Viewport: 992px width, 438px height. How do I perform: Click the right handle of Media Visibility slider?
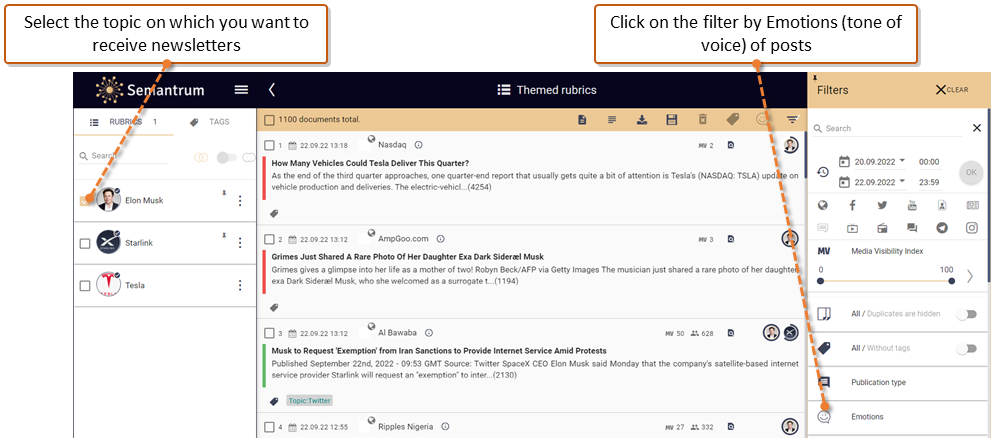pos(952,281)
